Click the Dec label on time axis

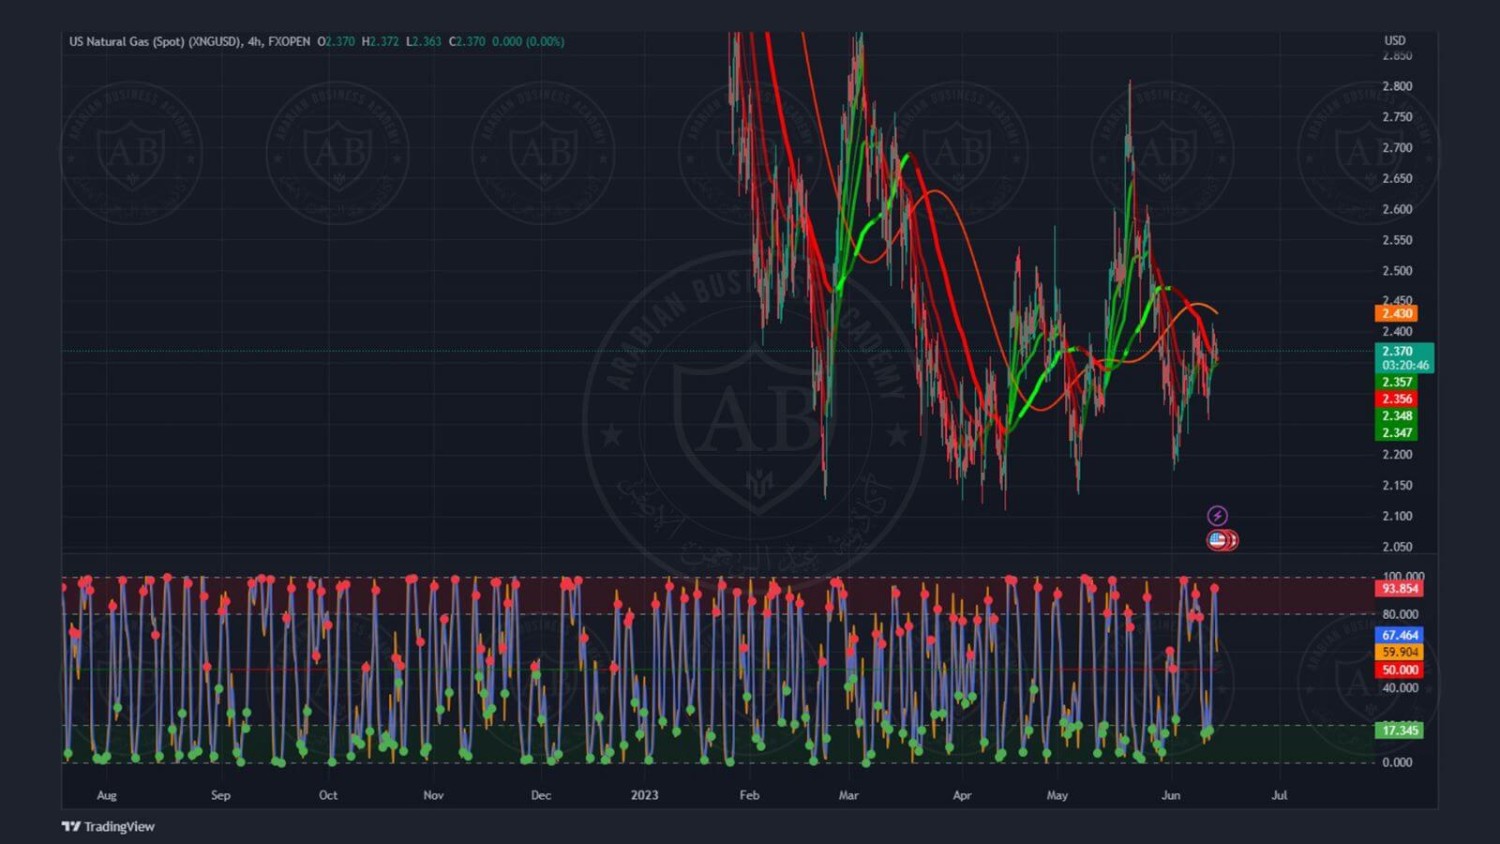[x=541, y=796]
